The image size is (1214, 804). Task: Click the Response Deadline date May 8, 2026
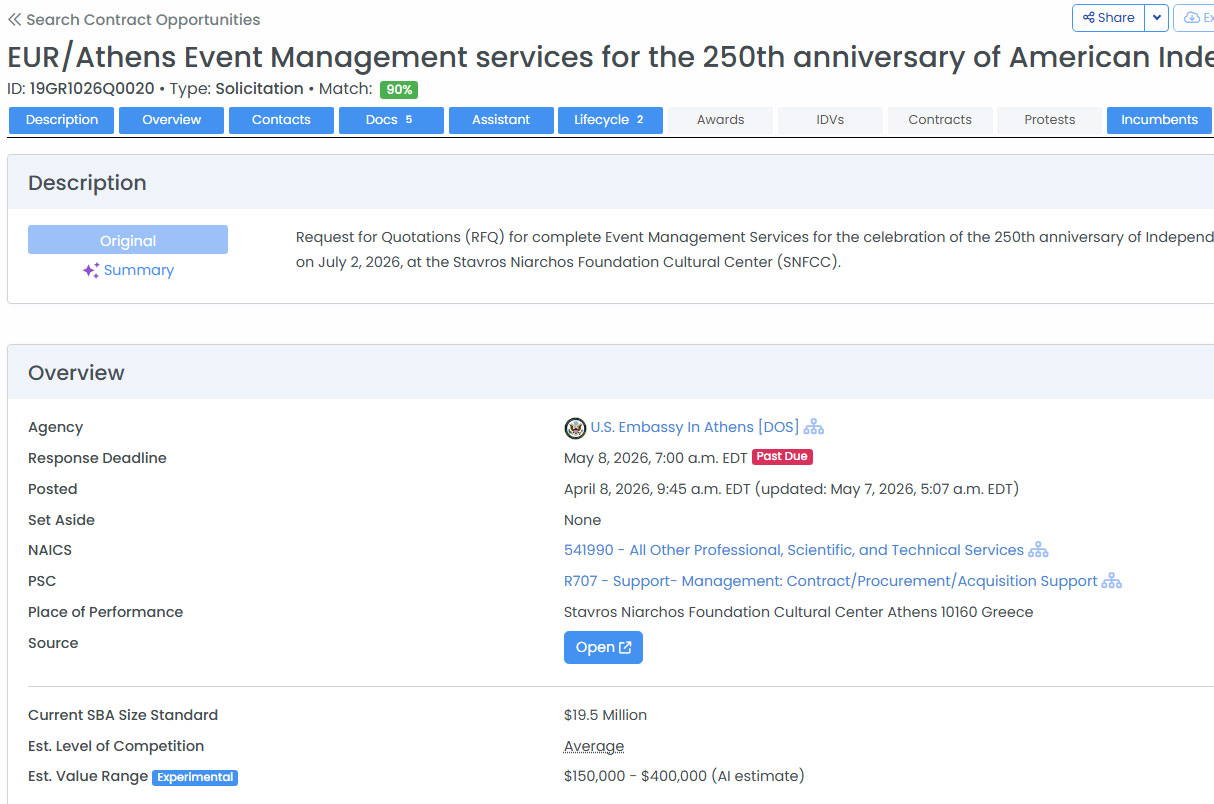point(656,458)
